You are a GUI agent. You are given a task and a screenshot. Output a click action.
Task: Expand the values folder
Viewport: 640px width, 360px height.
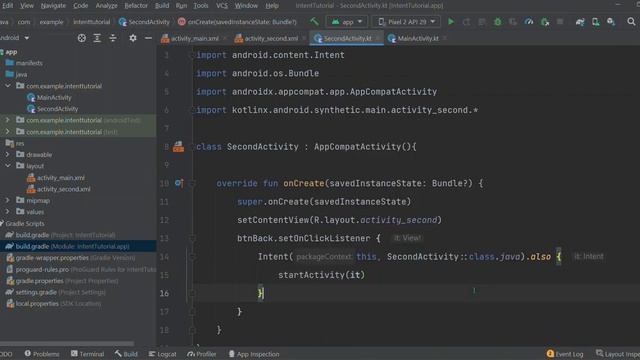tap(7, 211)
